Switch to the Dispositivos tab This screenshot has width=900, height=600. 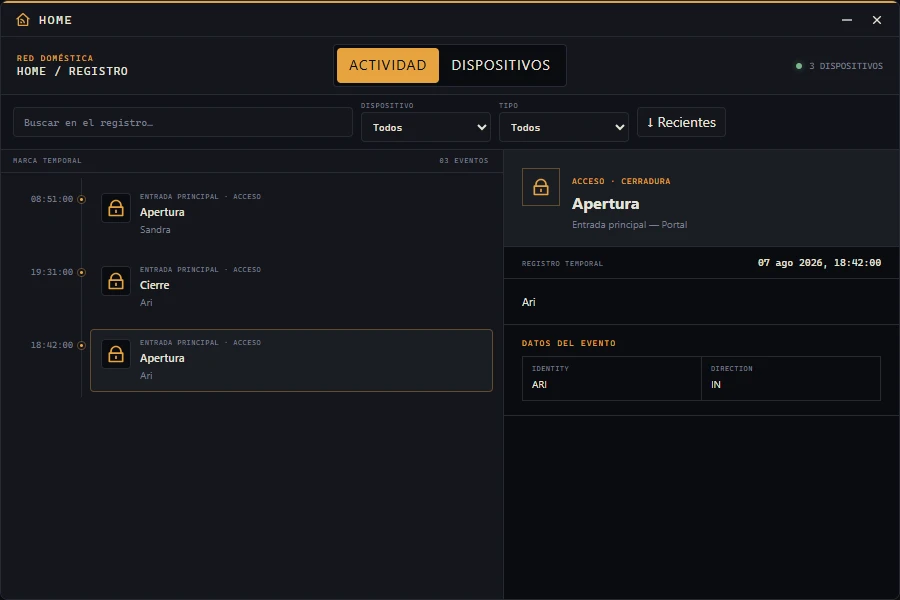click(501, 65)
